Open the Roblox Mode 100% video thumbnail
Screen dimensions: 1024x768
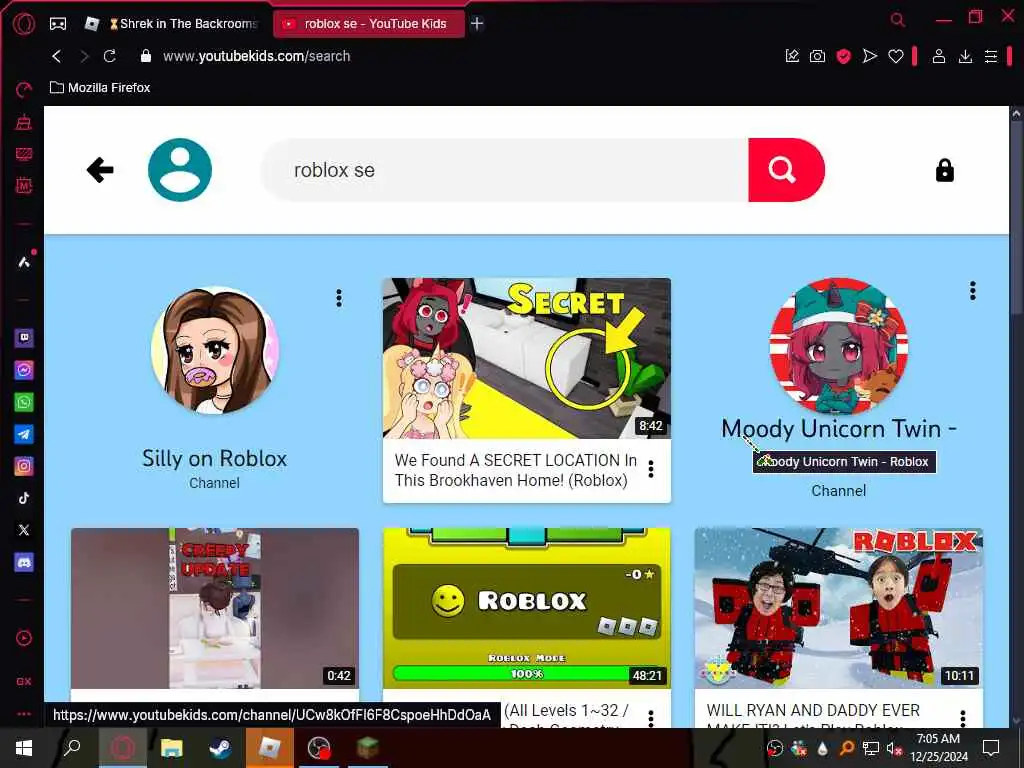point(526,608)
